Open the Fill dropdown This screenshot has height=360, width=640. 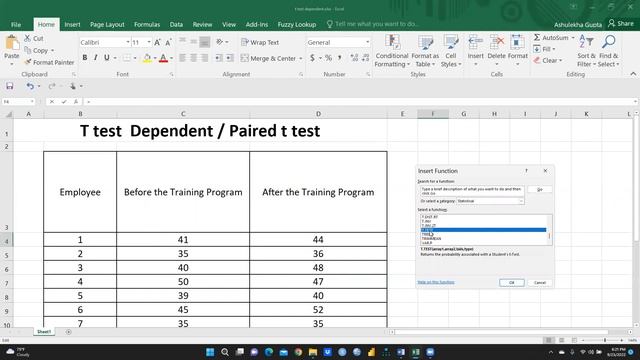pyautogui.click(x=544, y=49)
